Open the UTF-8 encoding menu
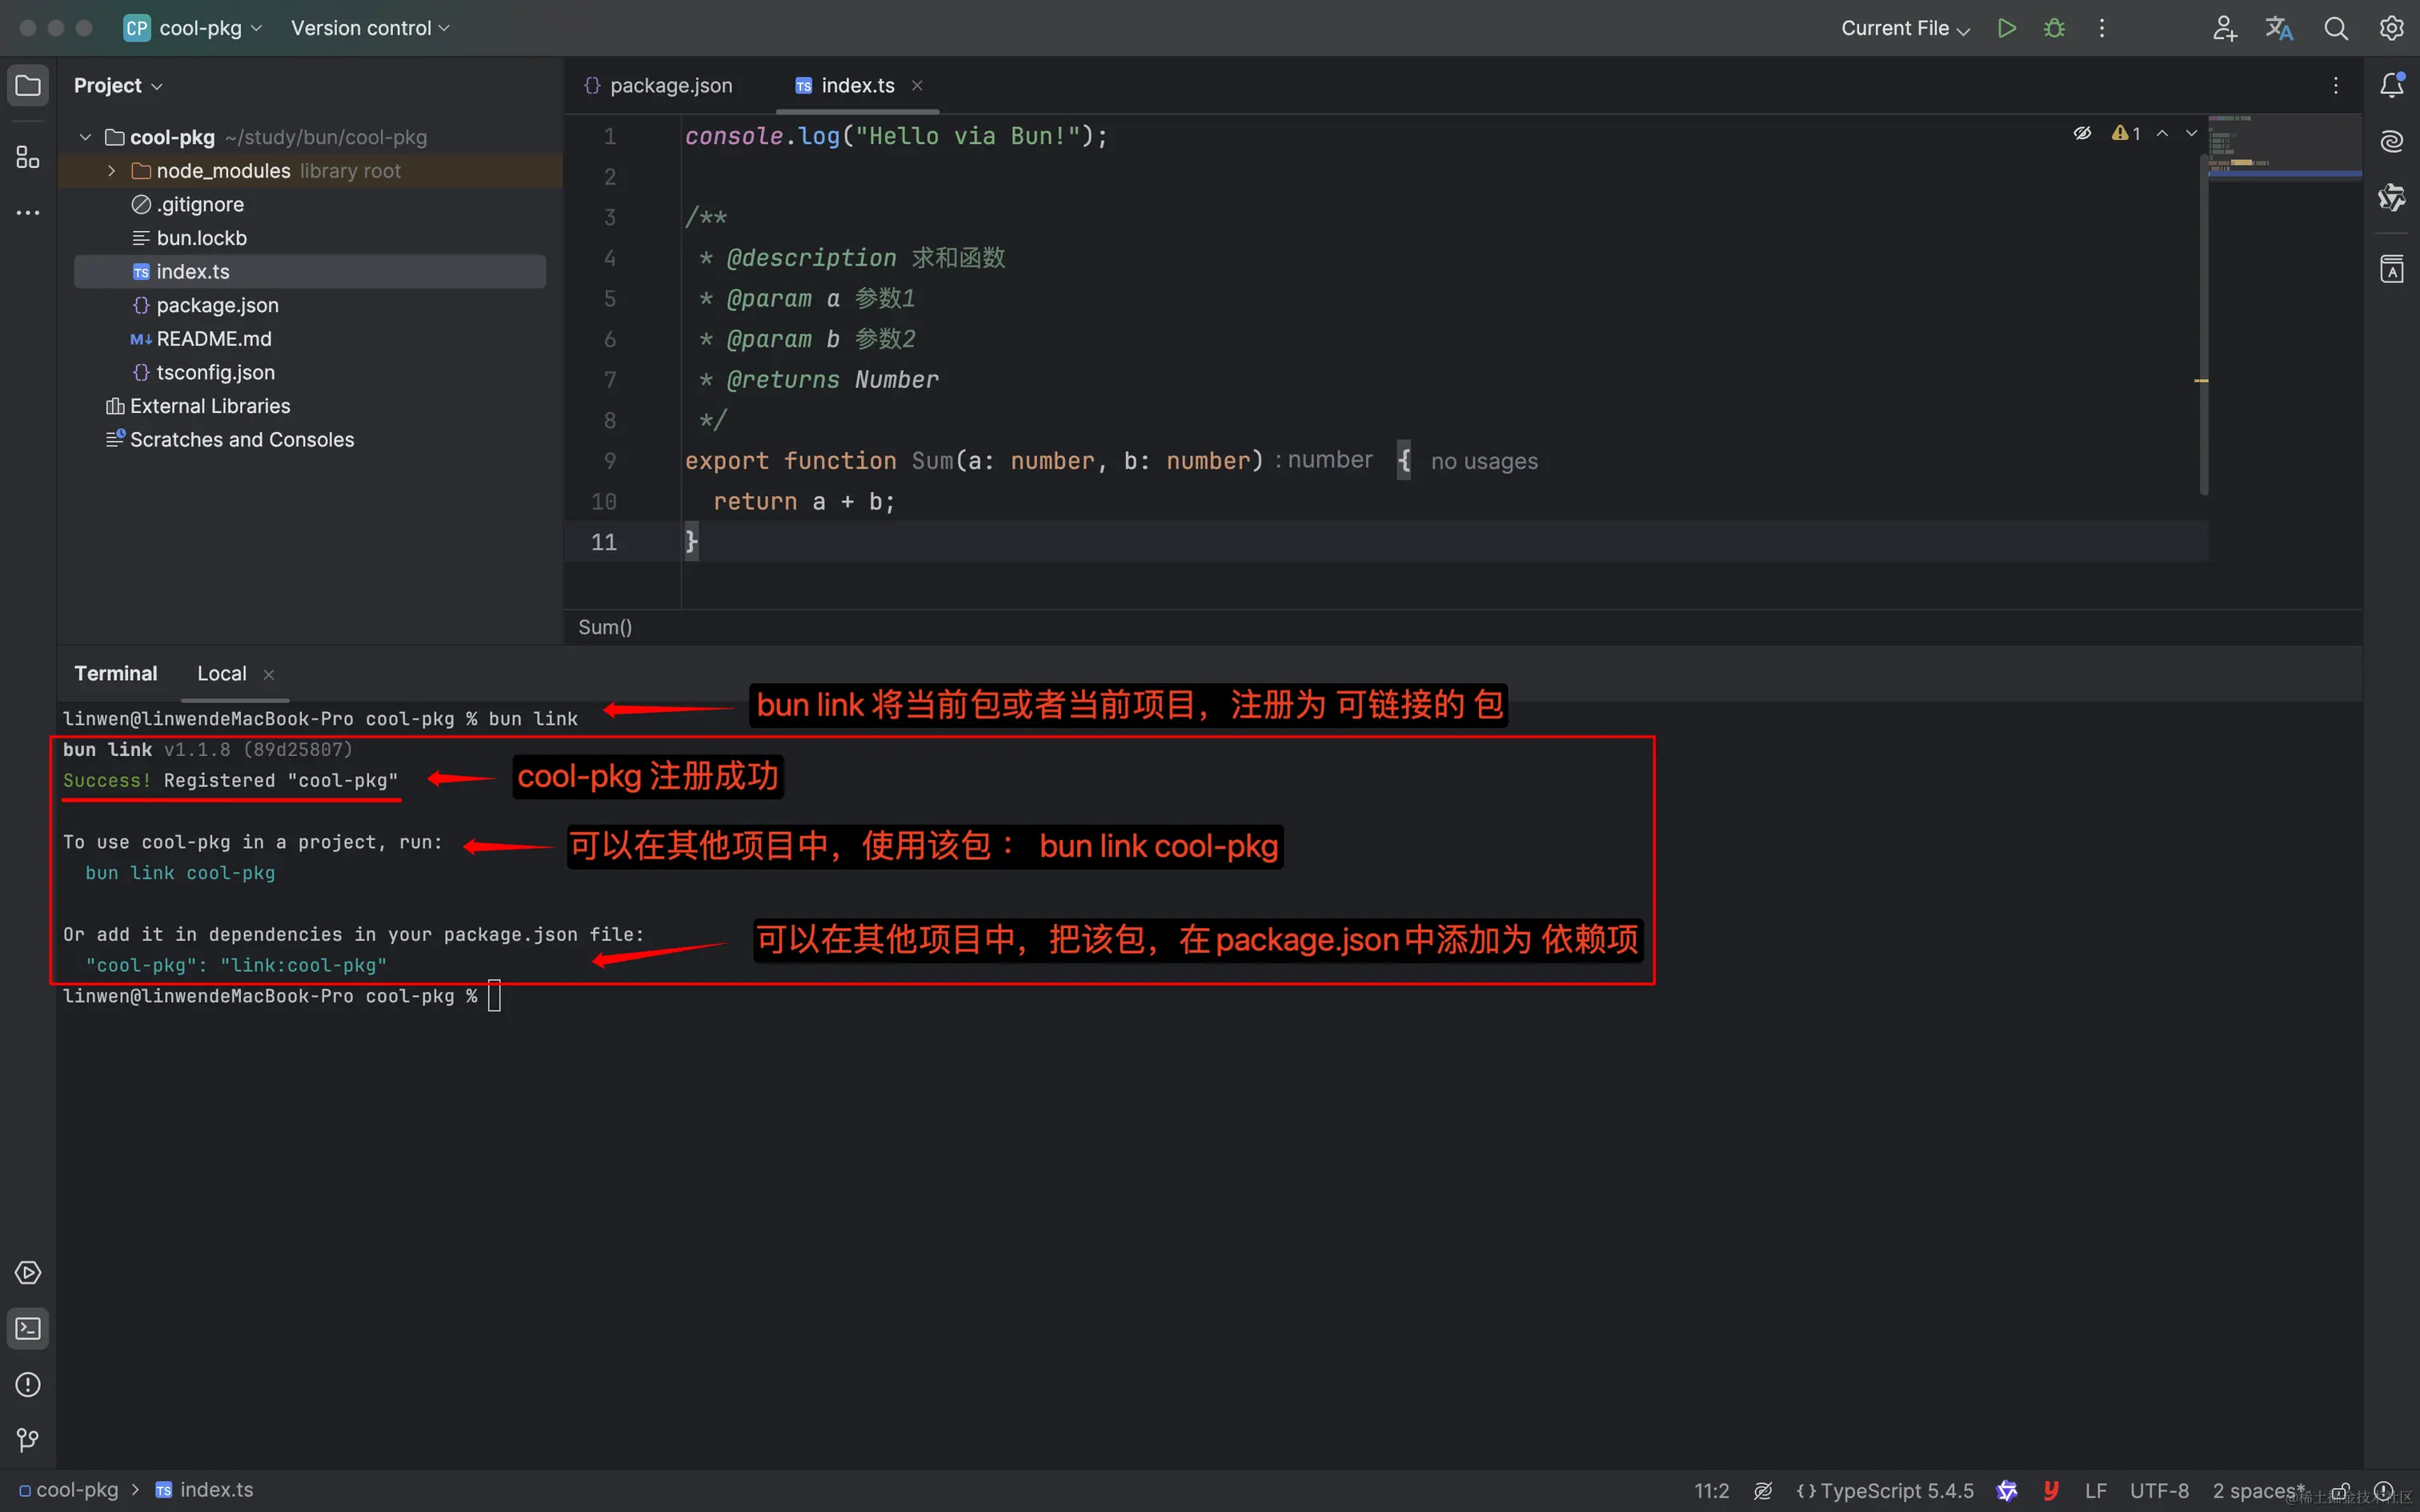2420x1512 pixels. [x=2159, y=1490]
